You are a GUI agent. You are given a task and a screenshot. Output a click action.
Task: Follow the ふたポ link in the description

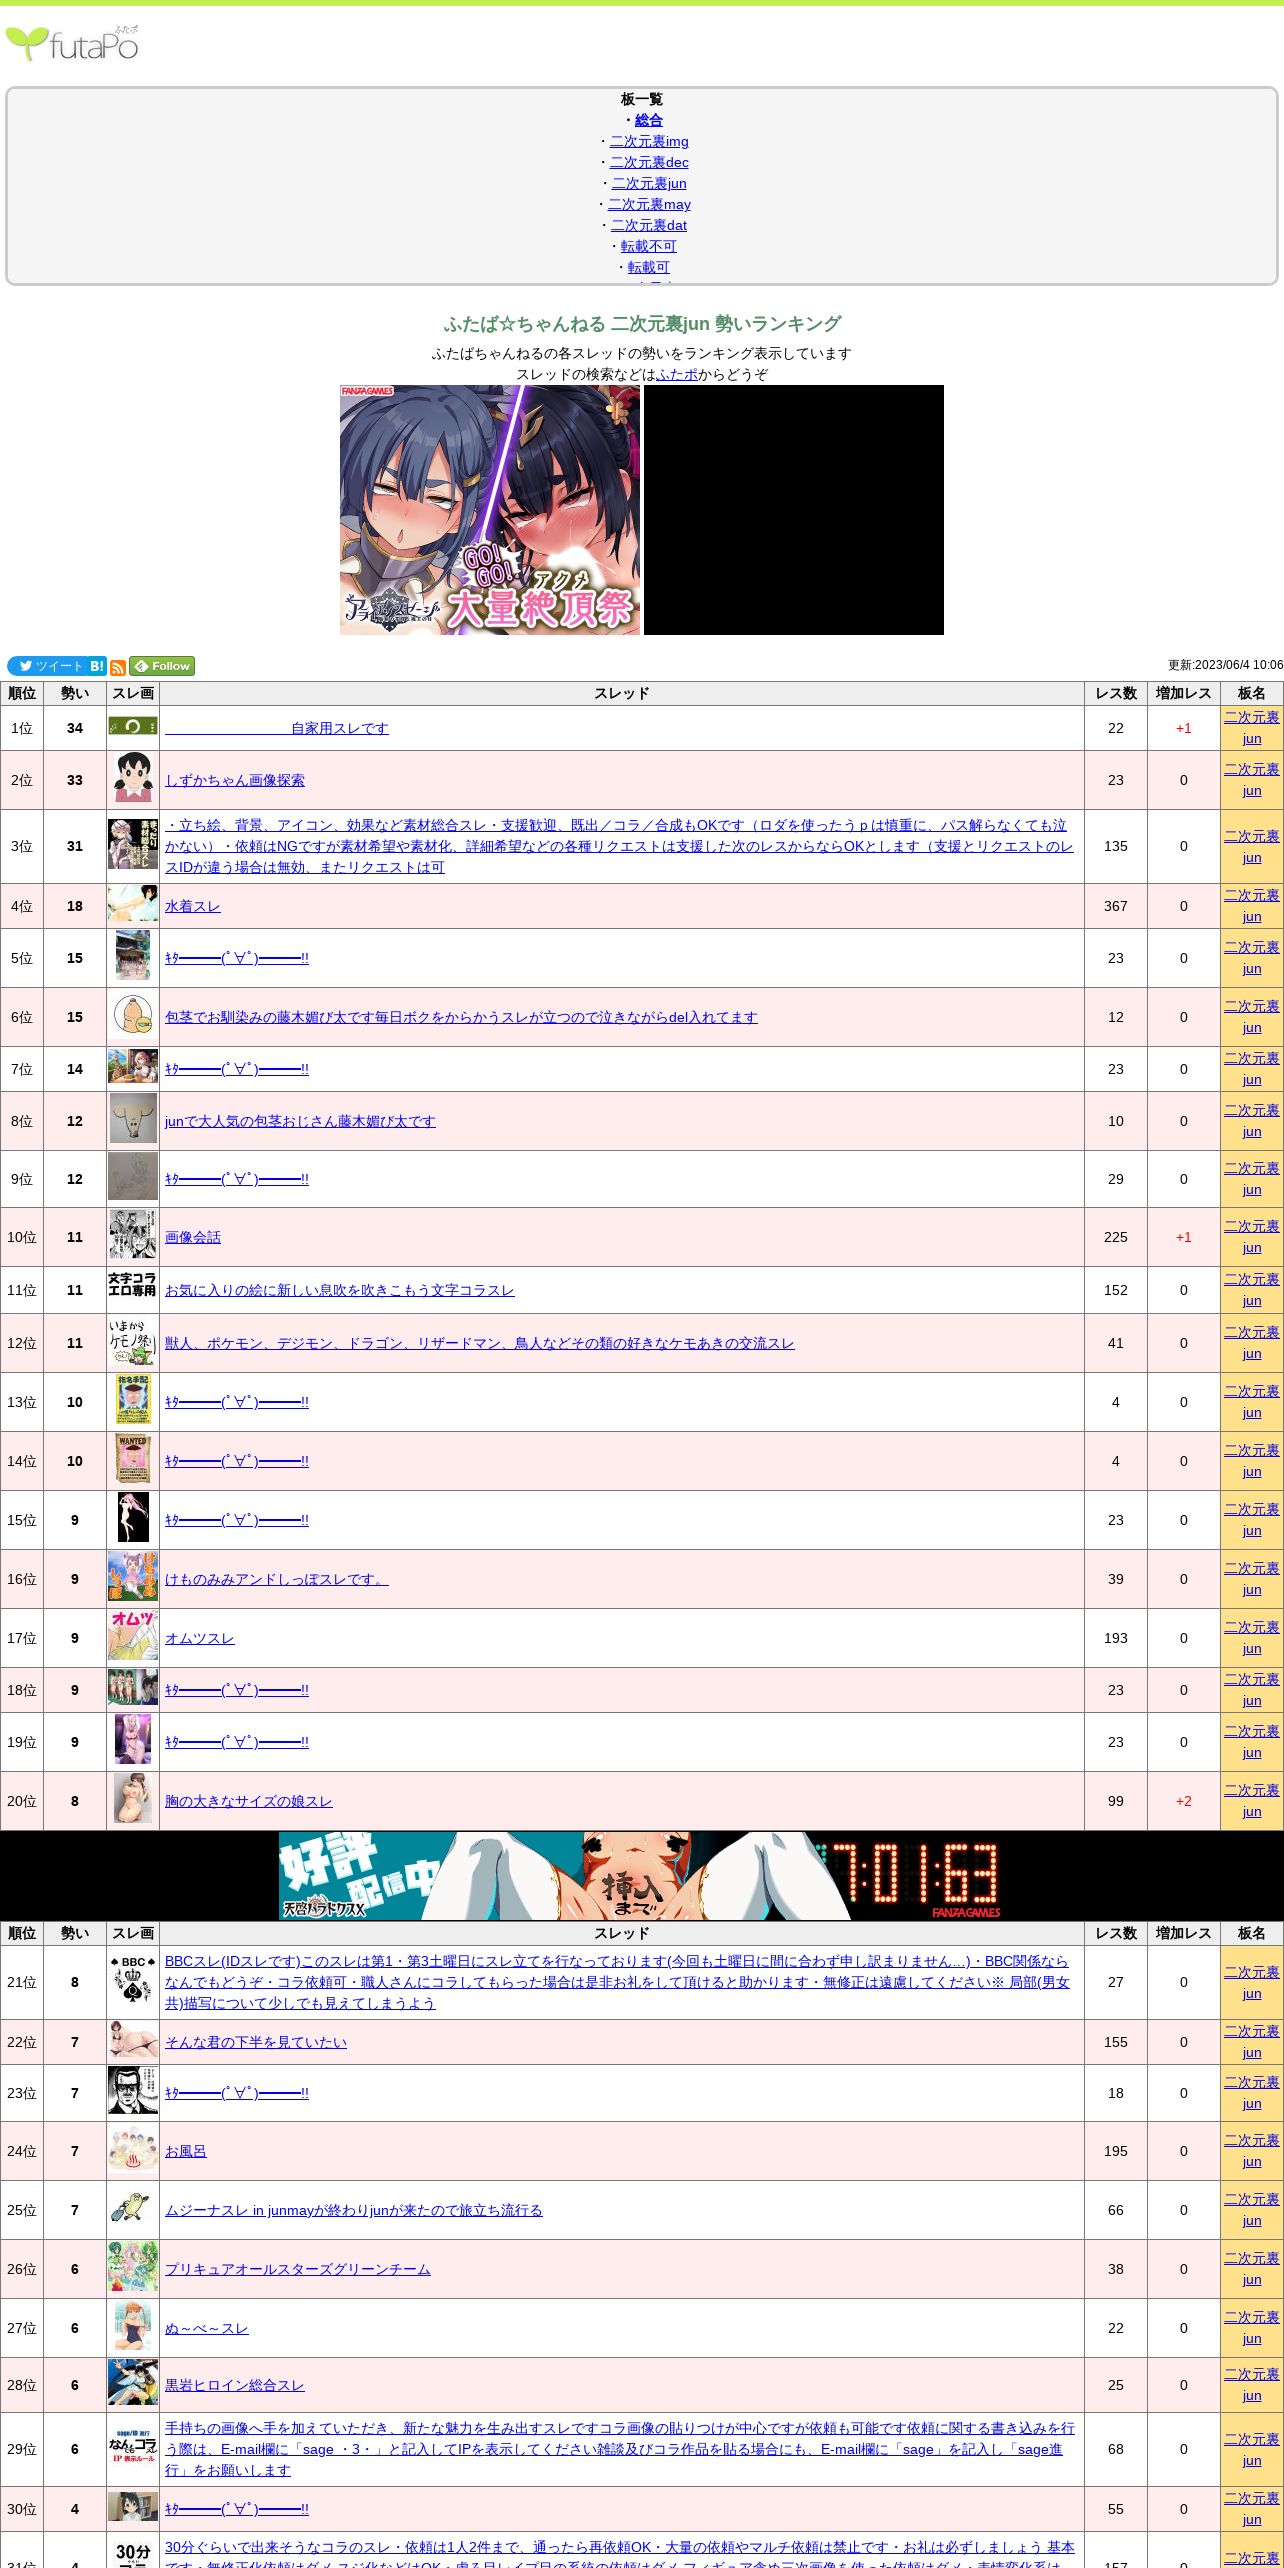point(677,374)
